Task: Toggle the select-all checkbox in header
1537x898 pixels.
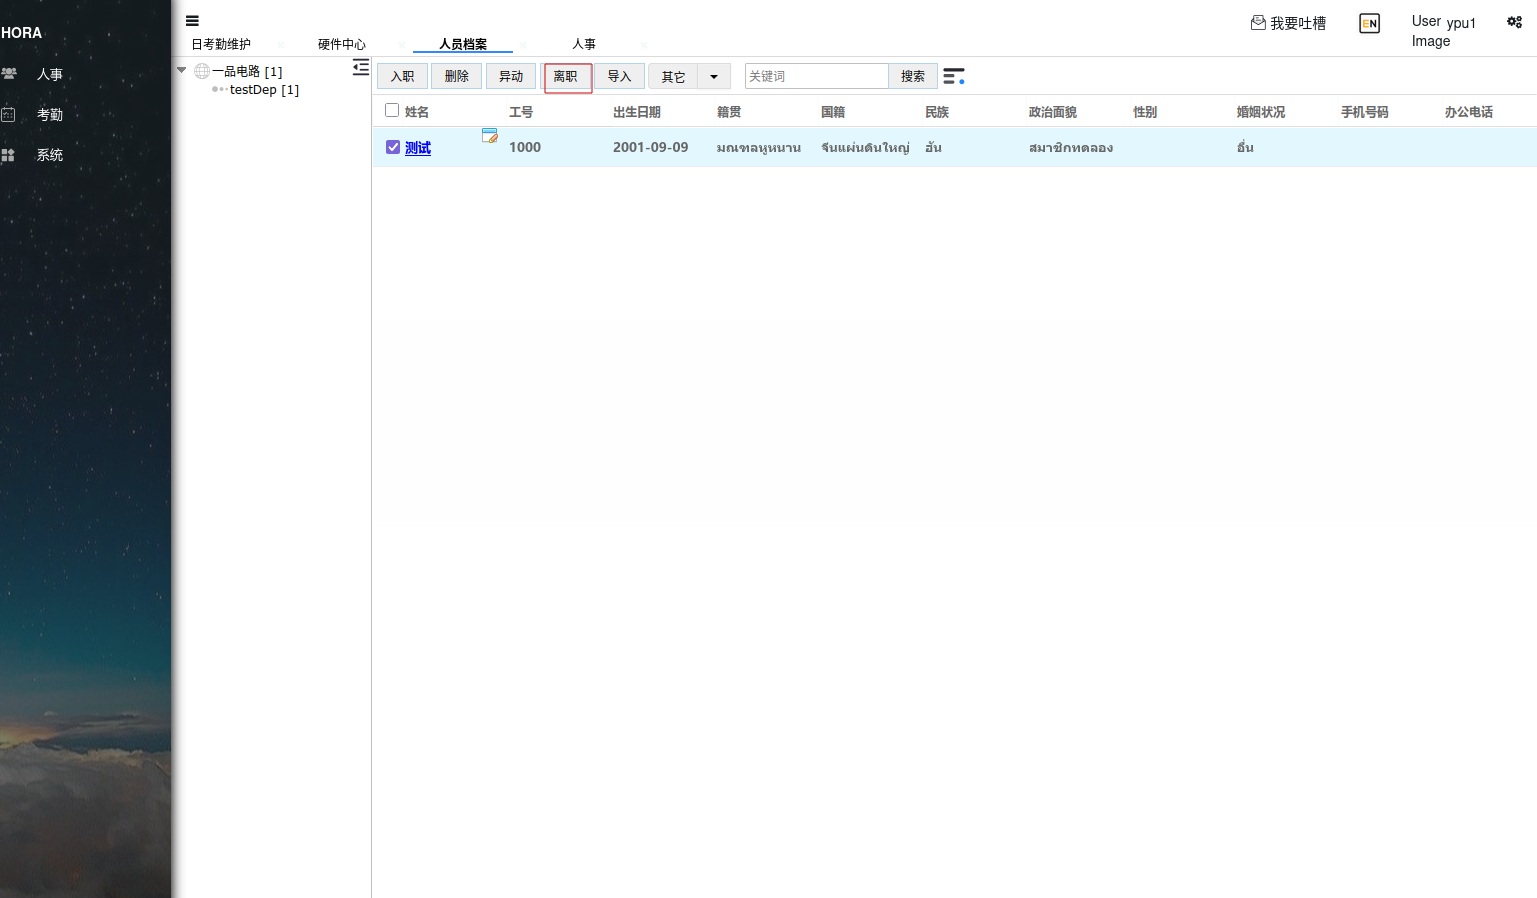Action: [392, 111]
